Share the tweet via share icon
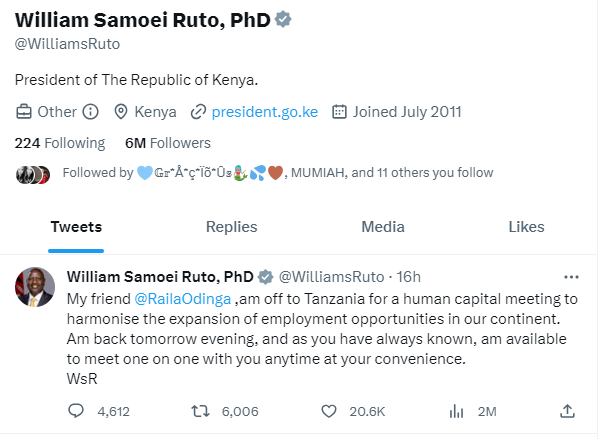This screenshot has width=612, height=439. click(x=567, y=411)
